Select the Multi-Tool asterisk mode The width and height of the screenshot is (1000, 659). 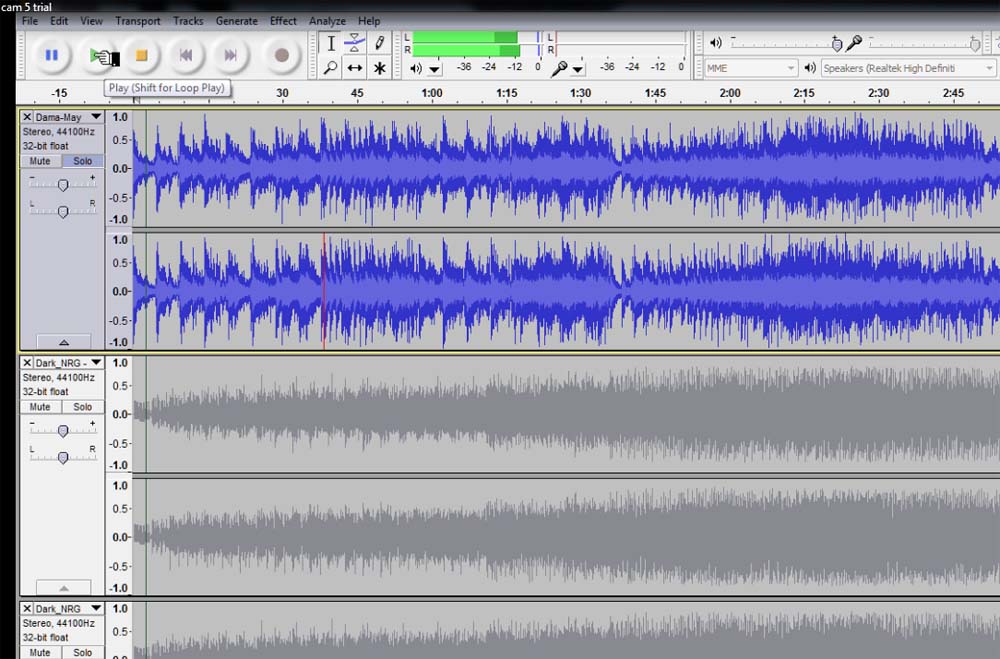click(x=379, y=68)
